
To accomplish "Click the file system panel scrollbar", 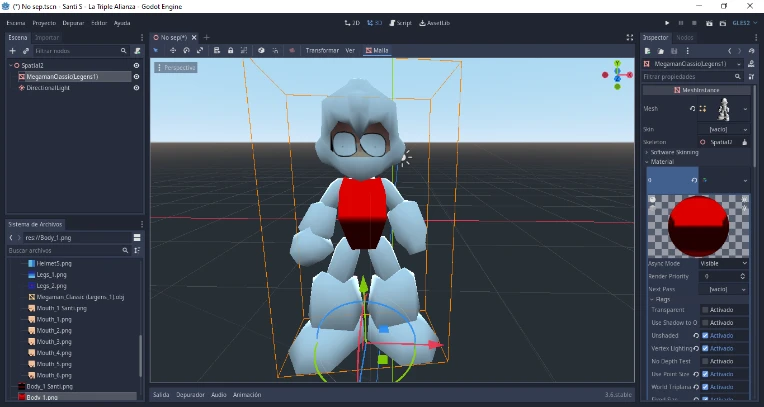I will [141, 356].
